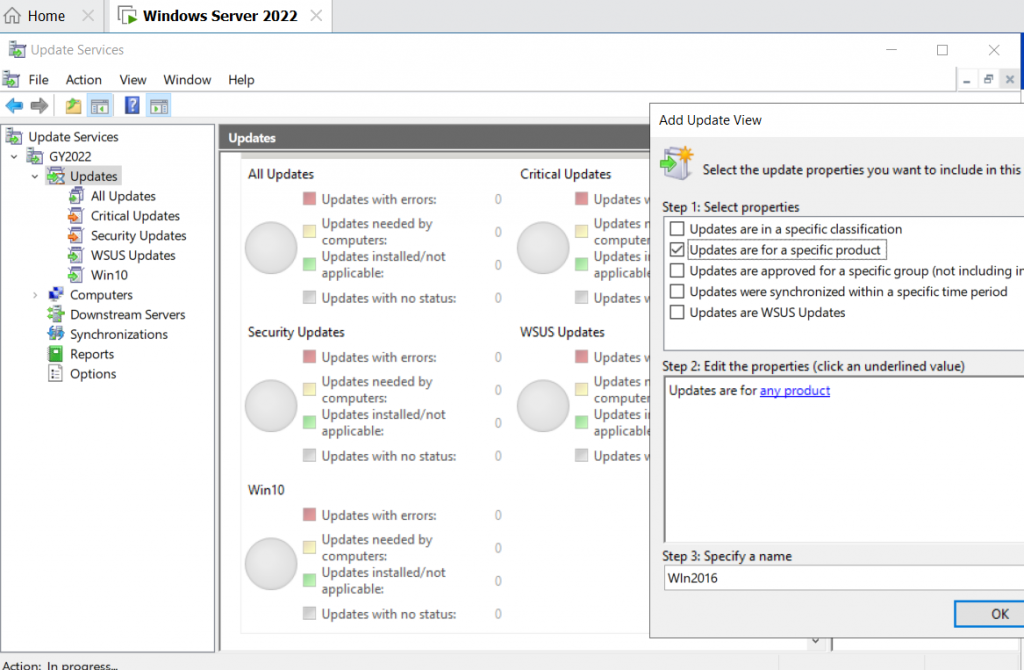This screenshot has height=670, width=1024.
Task: Open the File menu
Action: (x=39, y=80)
